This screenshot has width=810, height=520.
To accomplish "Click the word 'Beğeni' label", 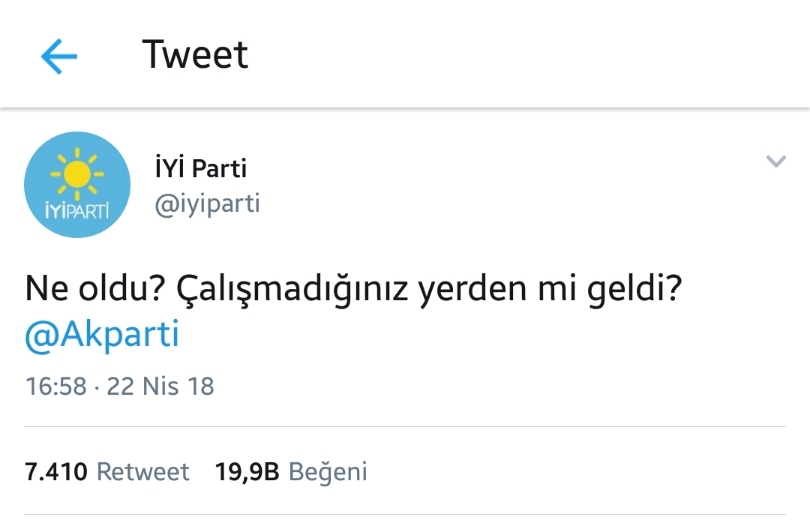I will 328,472.
